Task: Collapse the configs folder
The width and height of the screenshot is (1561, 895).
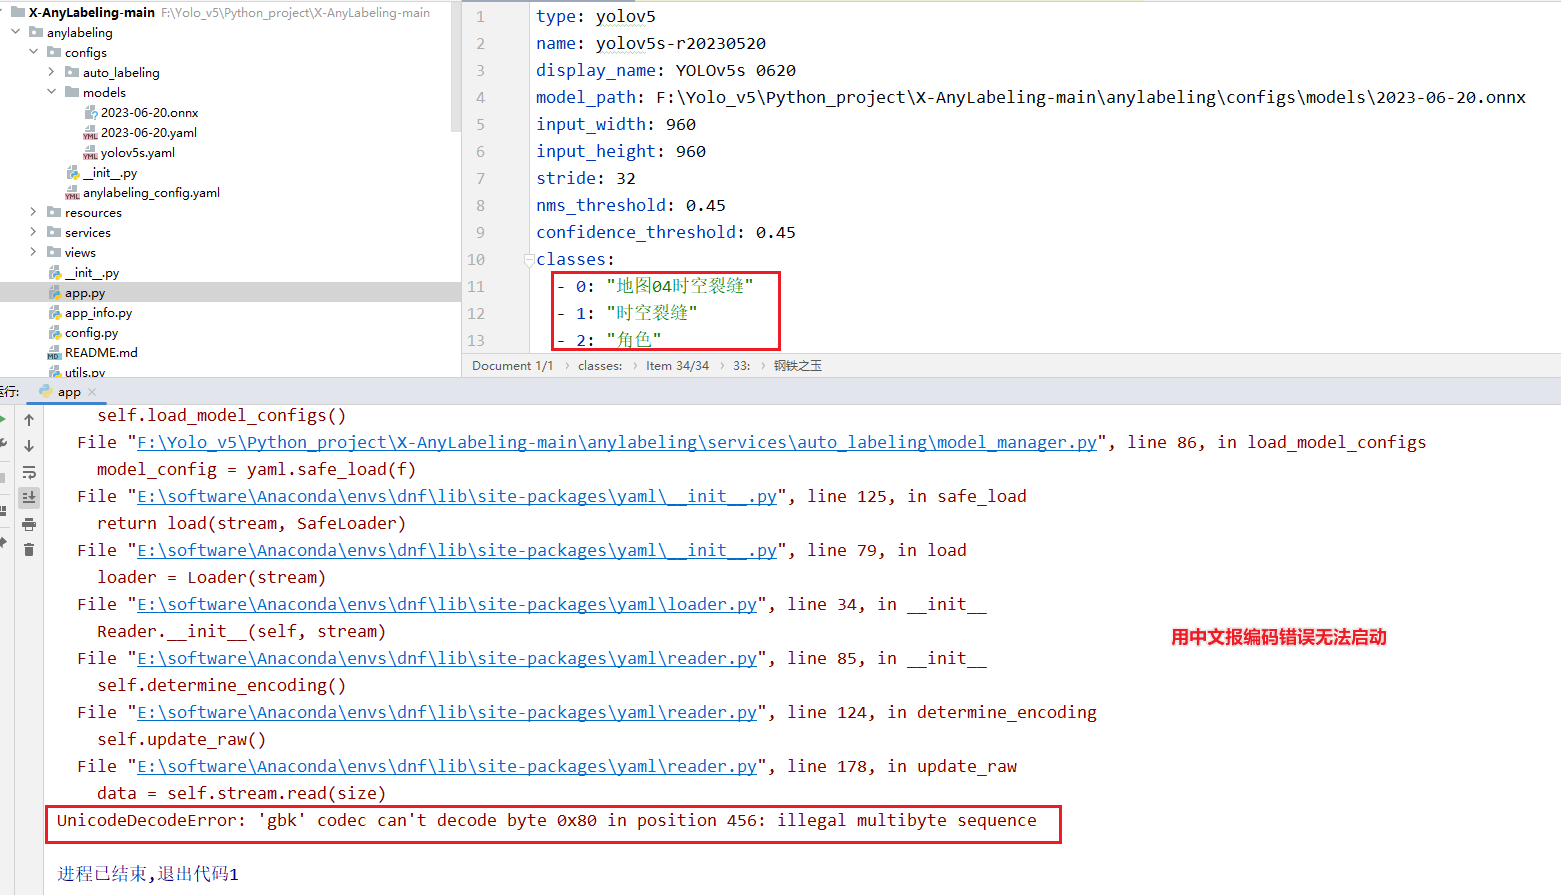Action: pos(33,52)
